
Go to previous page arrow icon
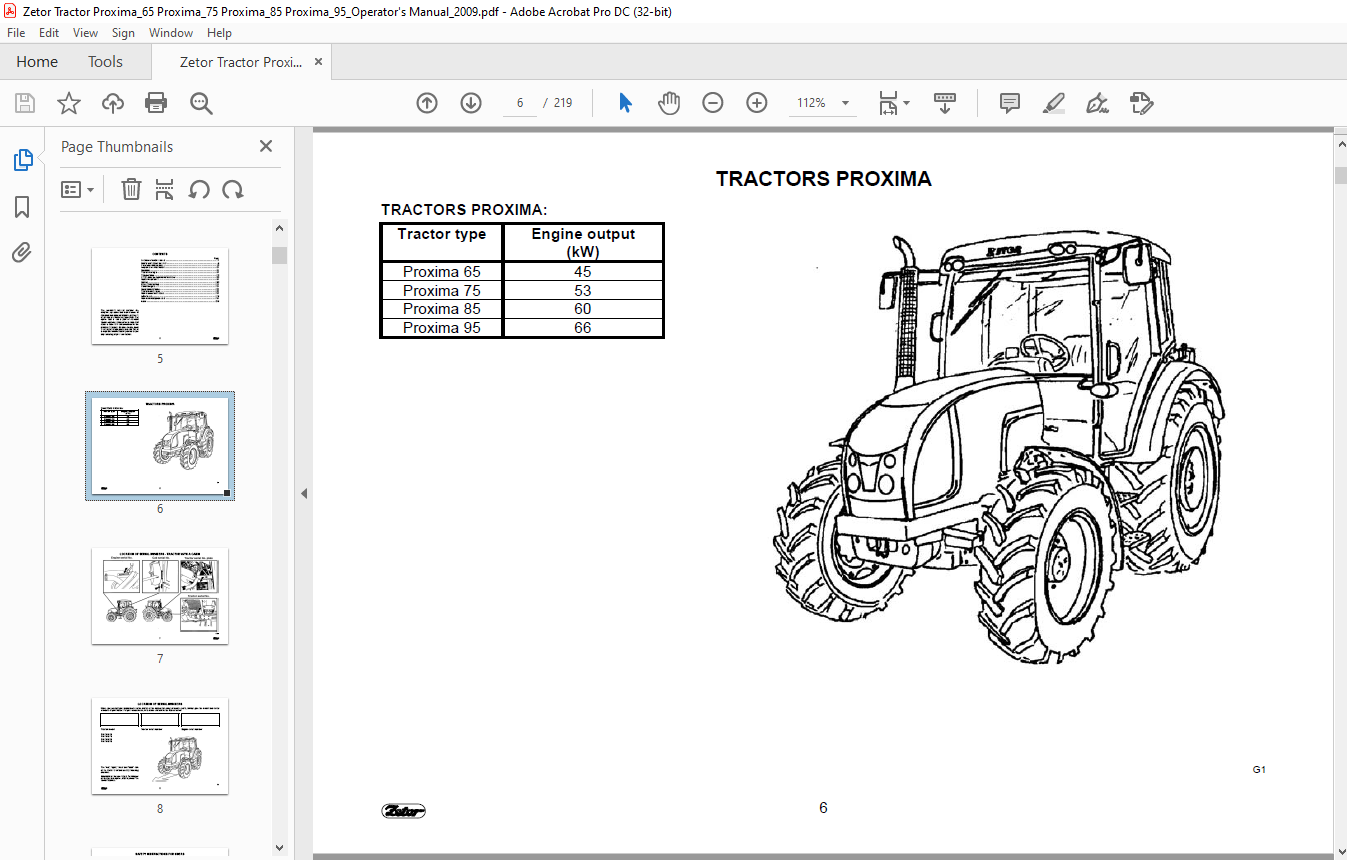click(x=427, y=103)
